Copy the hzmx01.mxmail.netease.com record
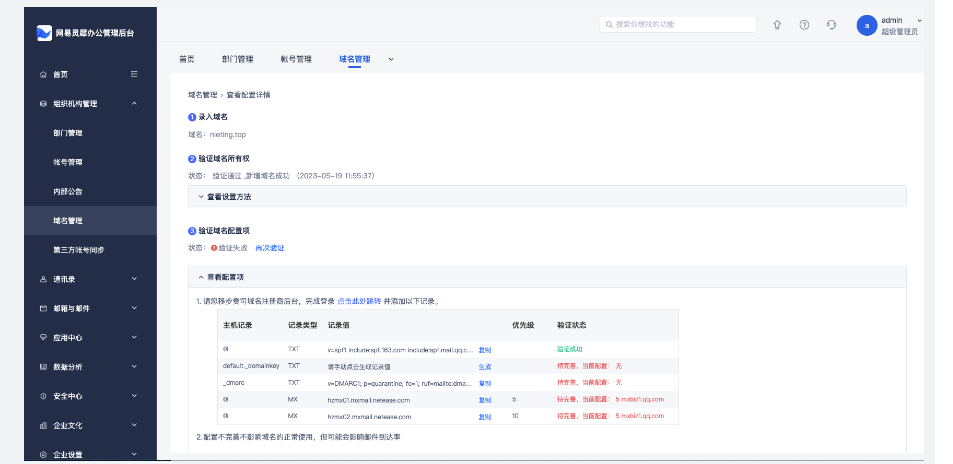953x464 pixels. [x=484, y=400]
